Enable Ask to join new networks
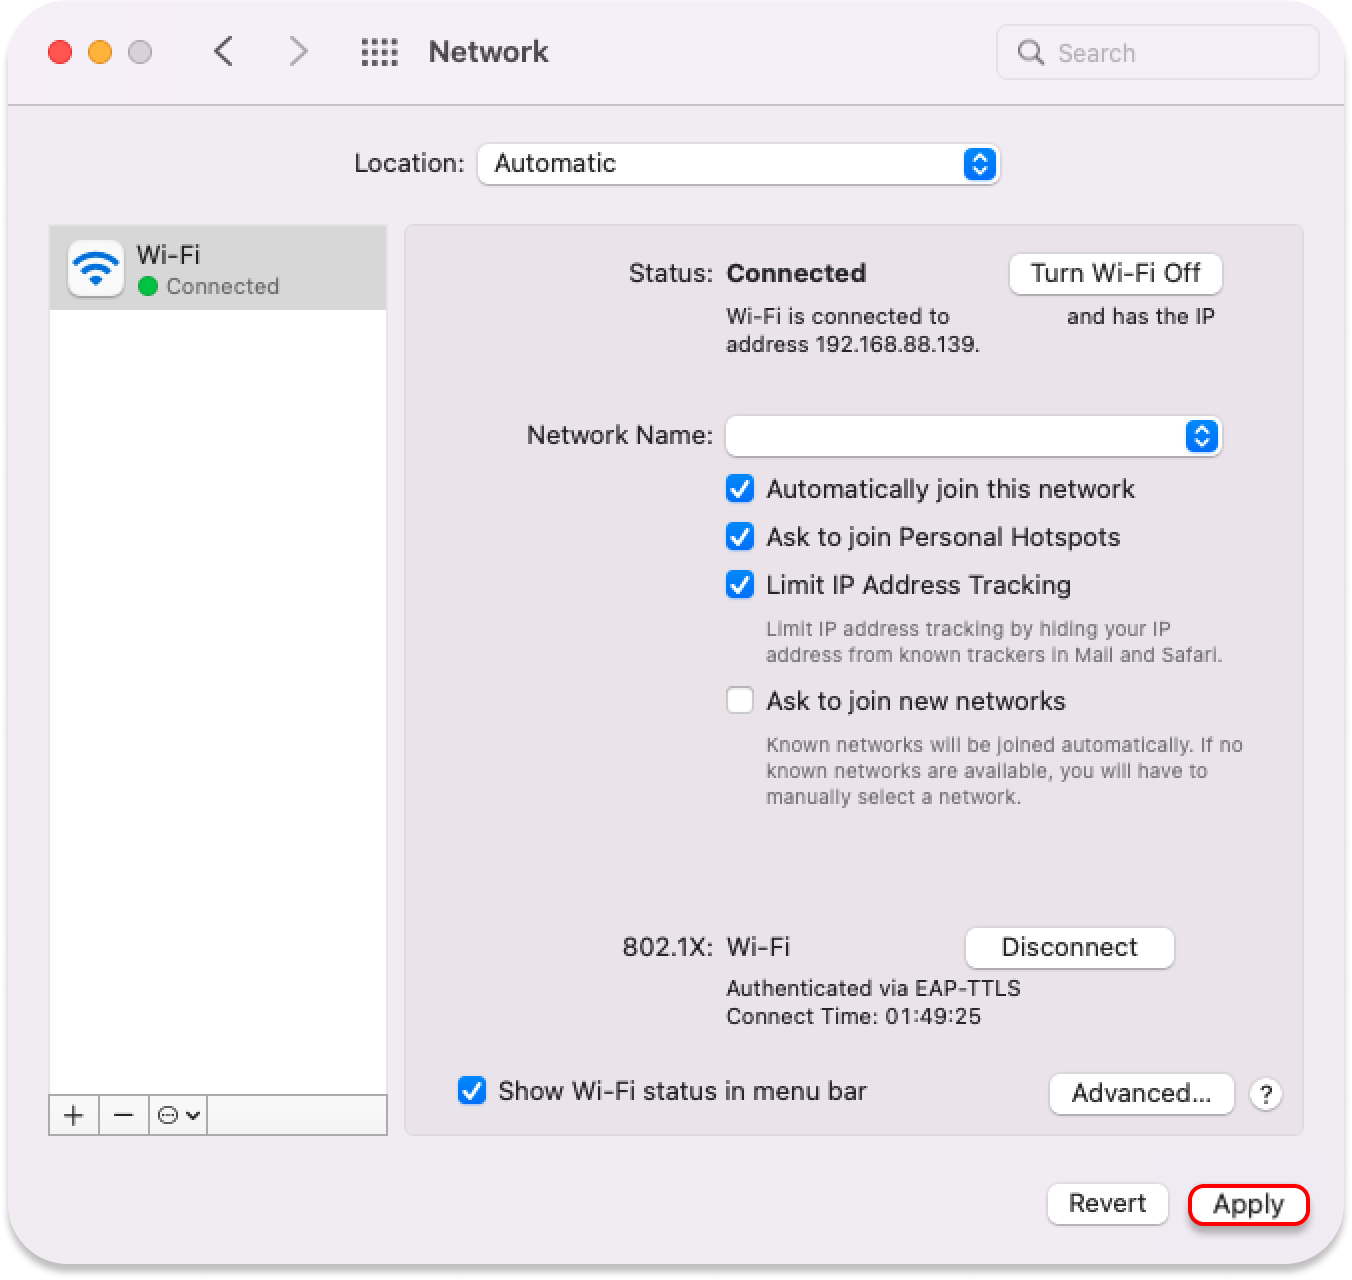The image size is (1352, 1280). point(739,700)
